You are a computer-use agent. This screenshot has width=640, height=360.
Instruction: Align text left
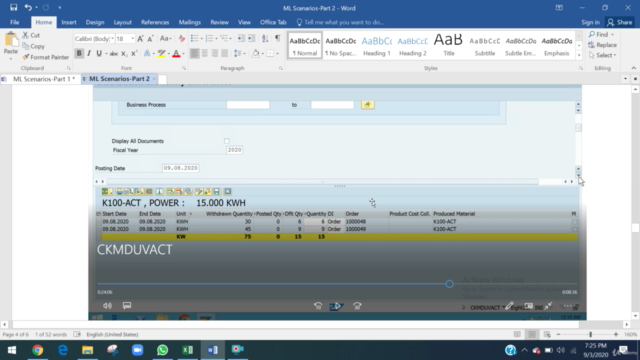[x=195, y=53]
